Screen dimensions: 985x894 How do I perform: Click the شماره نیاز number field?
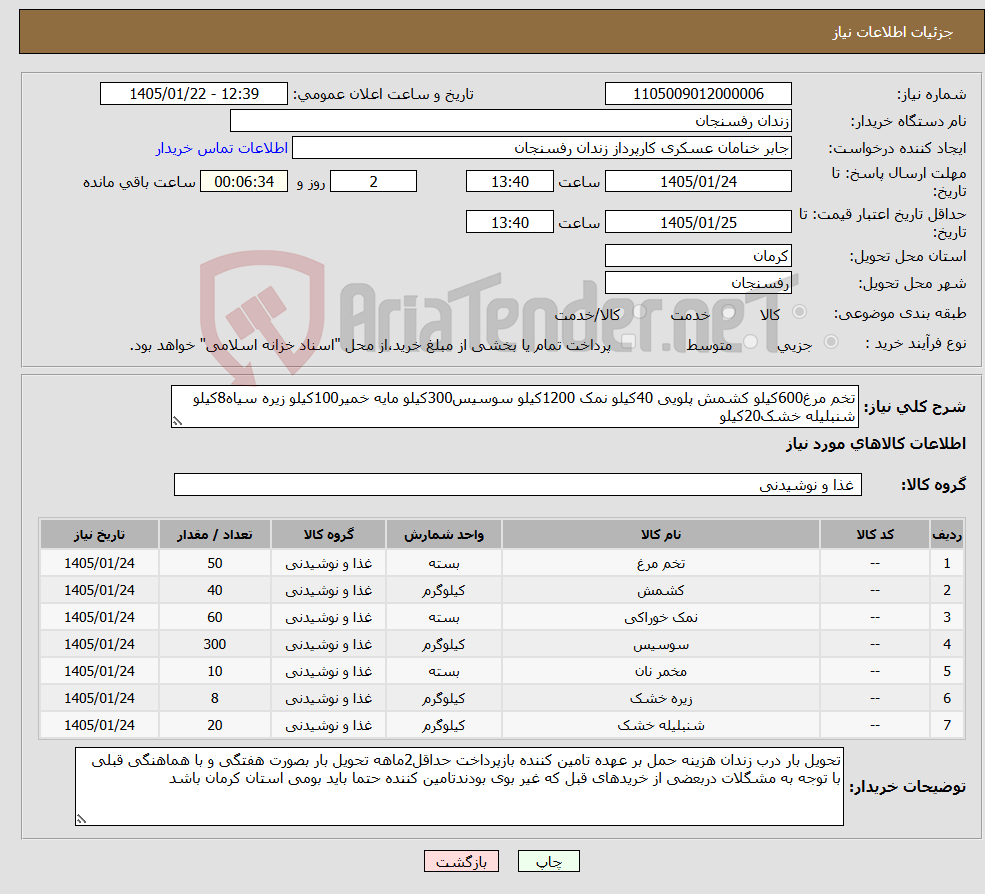[x=698, y=94]
